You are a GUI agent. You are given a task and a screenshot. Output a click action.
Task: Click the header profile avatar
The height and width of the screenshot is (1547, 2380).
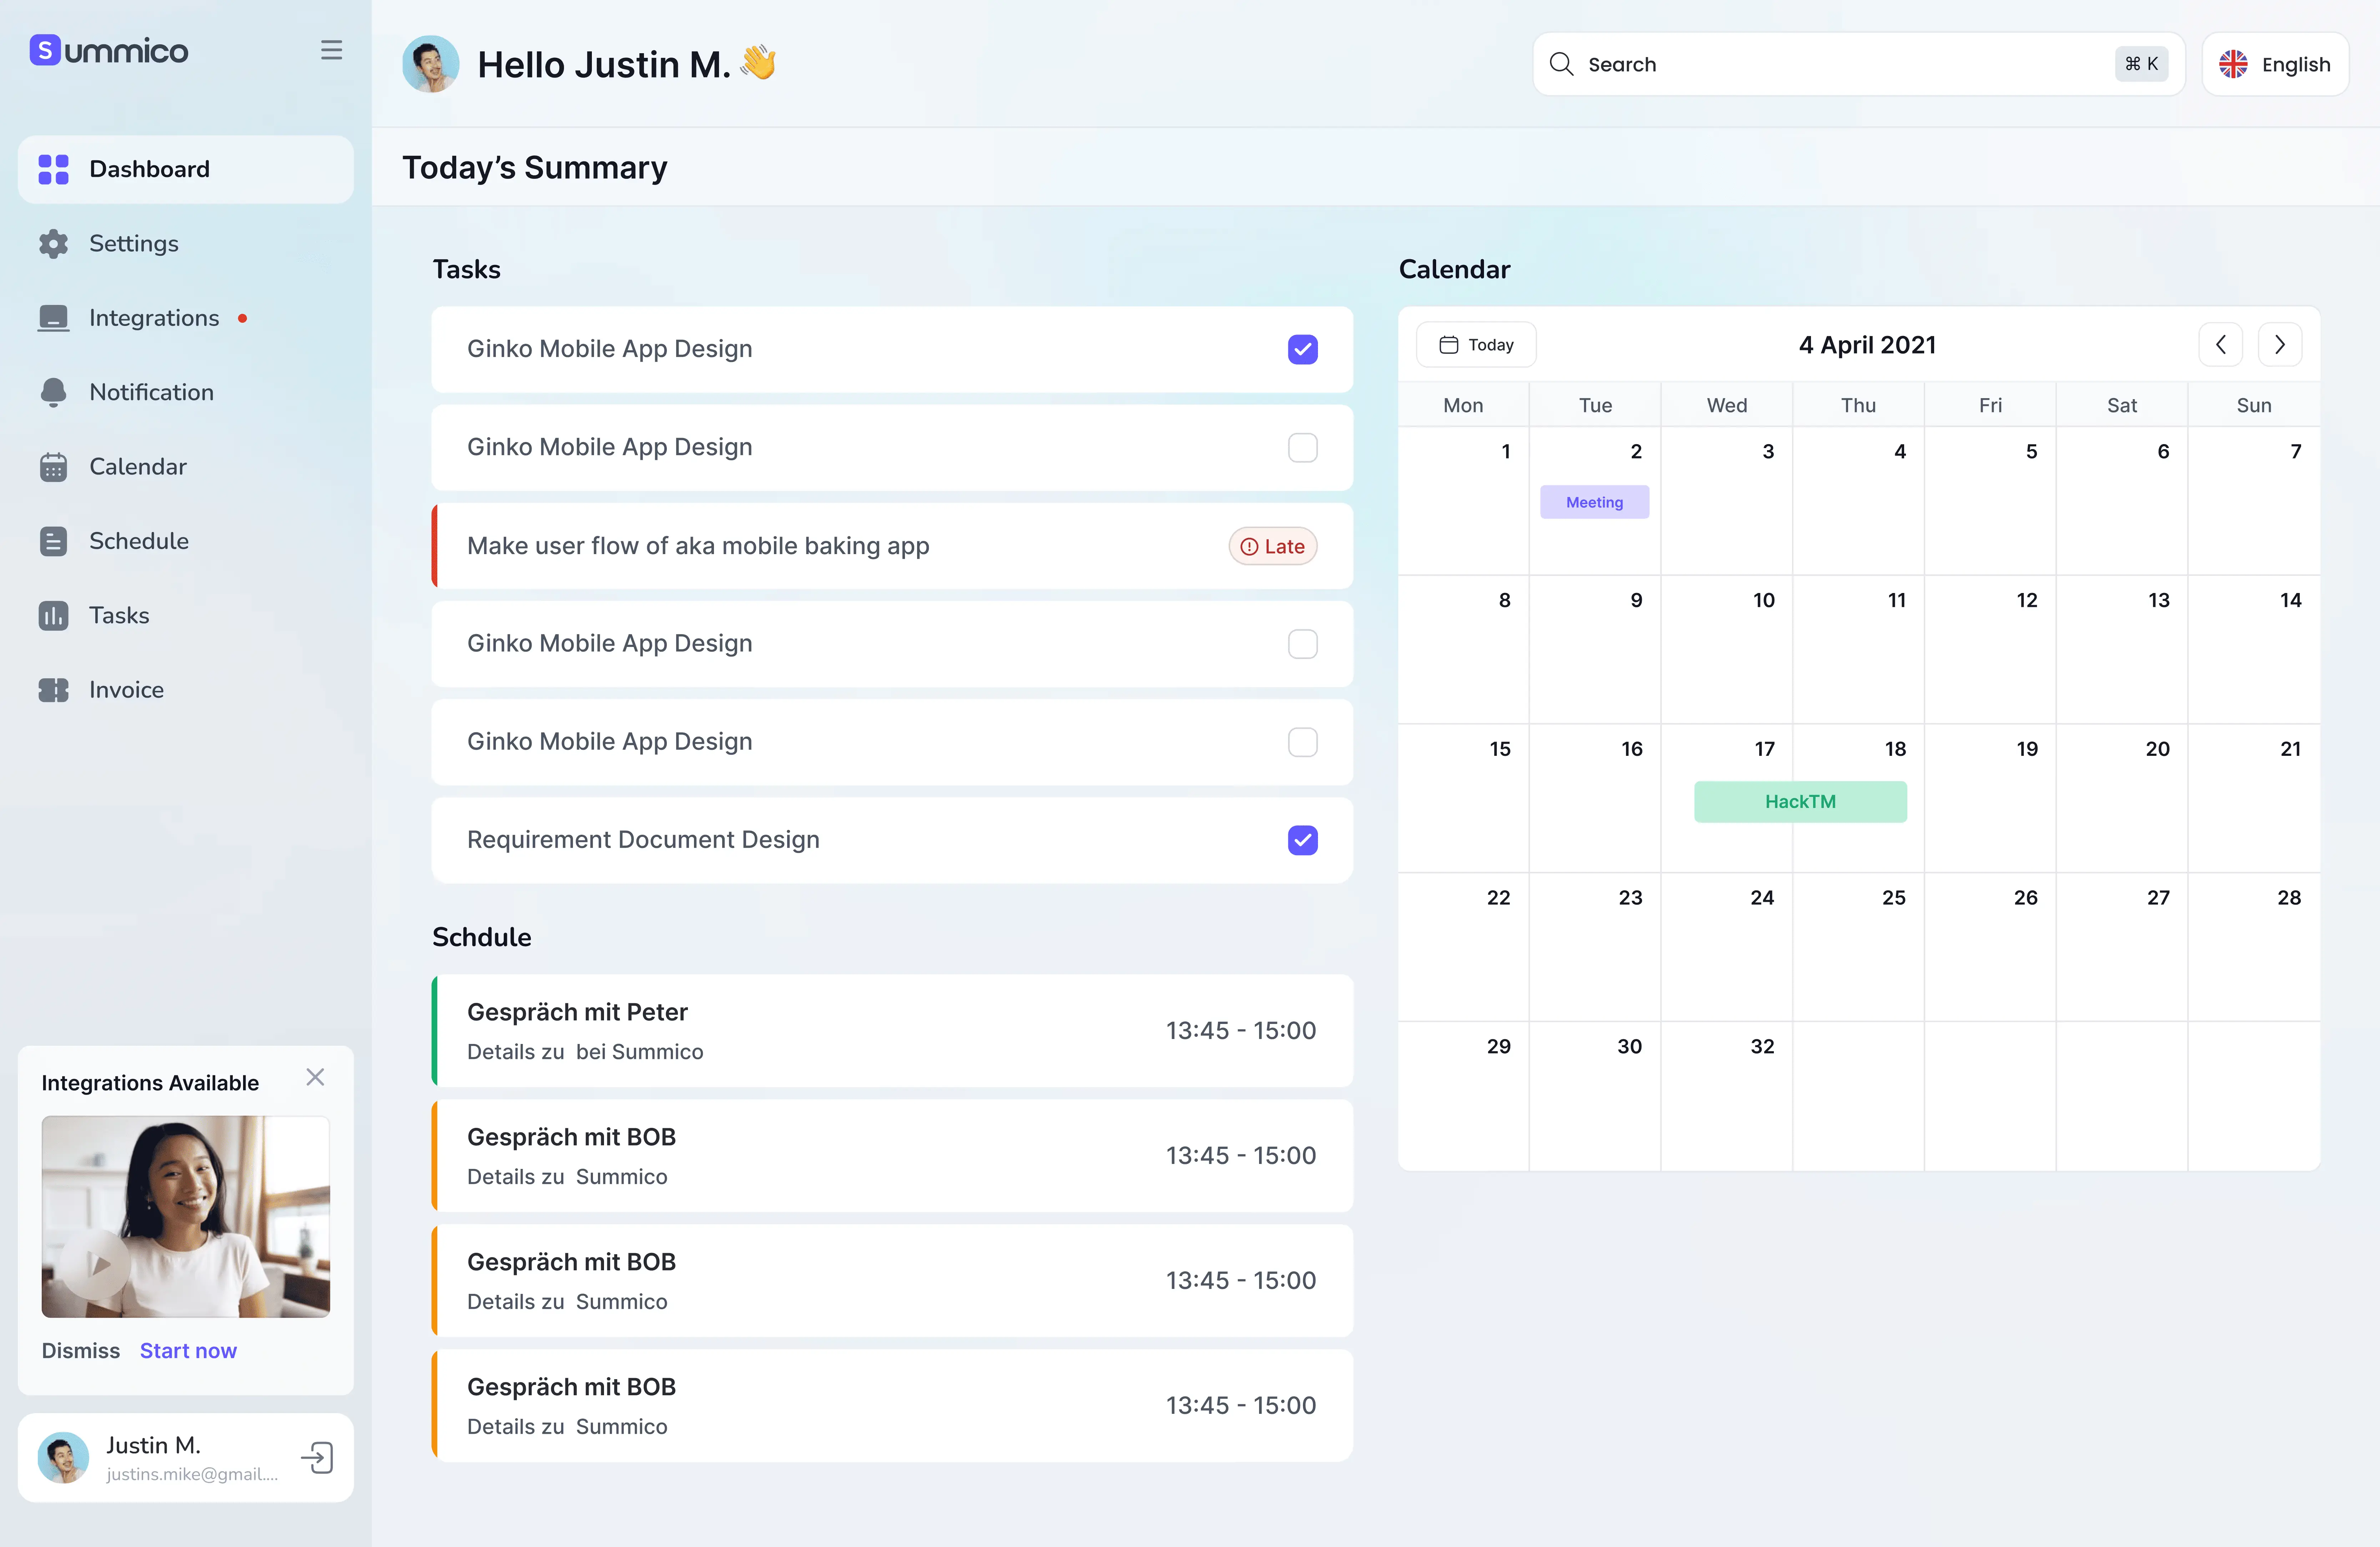[x=430, y=64]
